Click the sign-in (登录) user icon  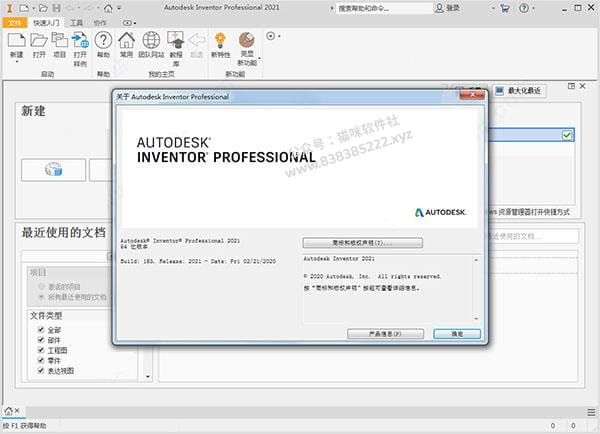click(x=440, y=8)
